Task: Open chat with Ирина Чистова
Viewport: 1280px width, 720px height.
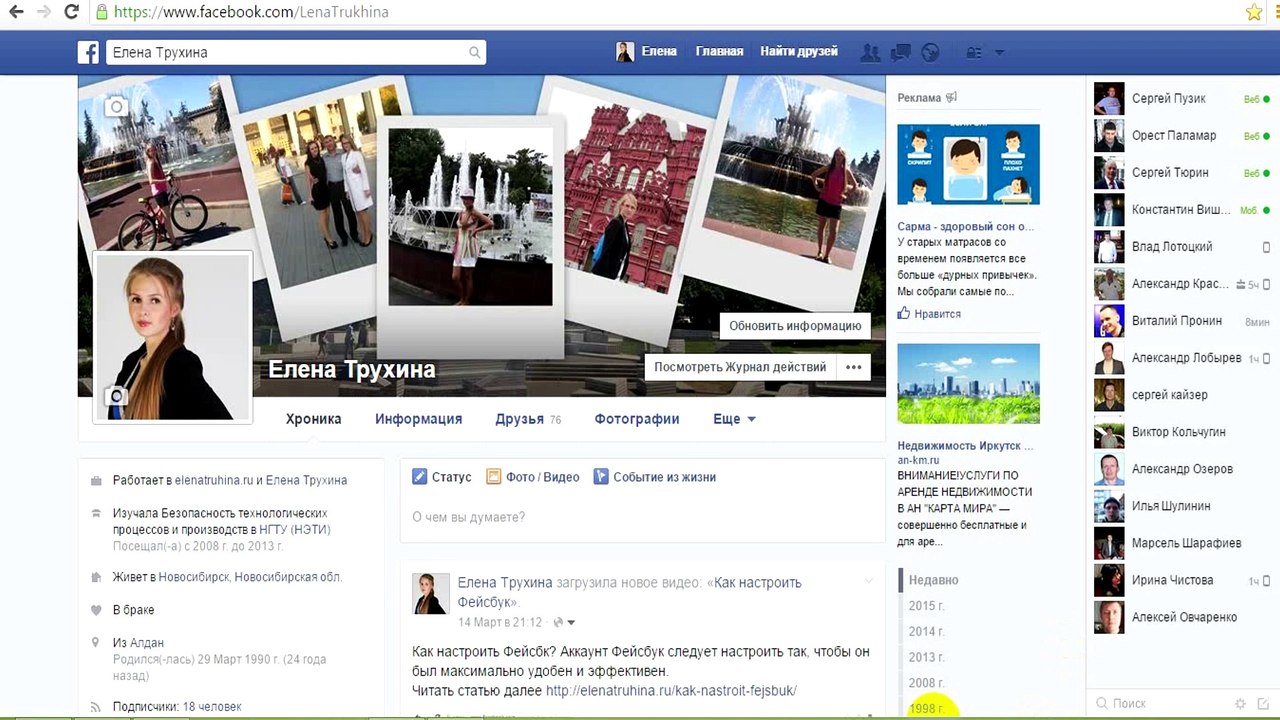Action: tap(1183, 580)
